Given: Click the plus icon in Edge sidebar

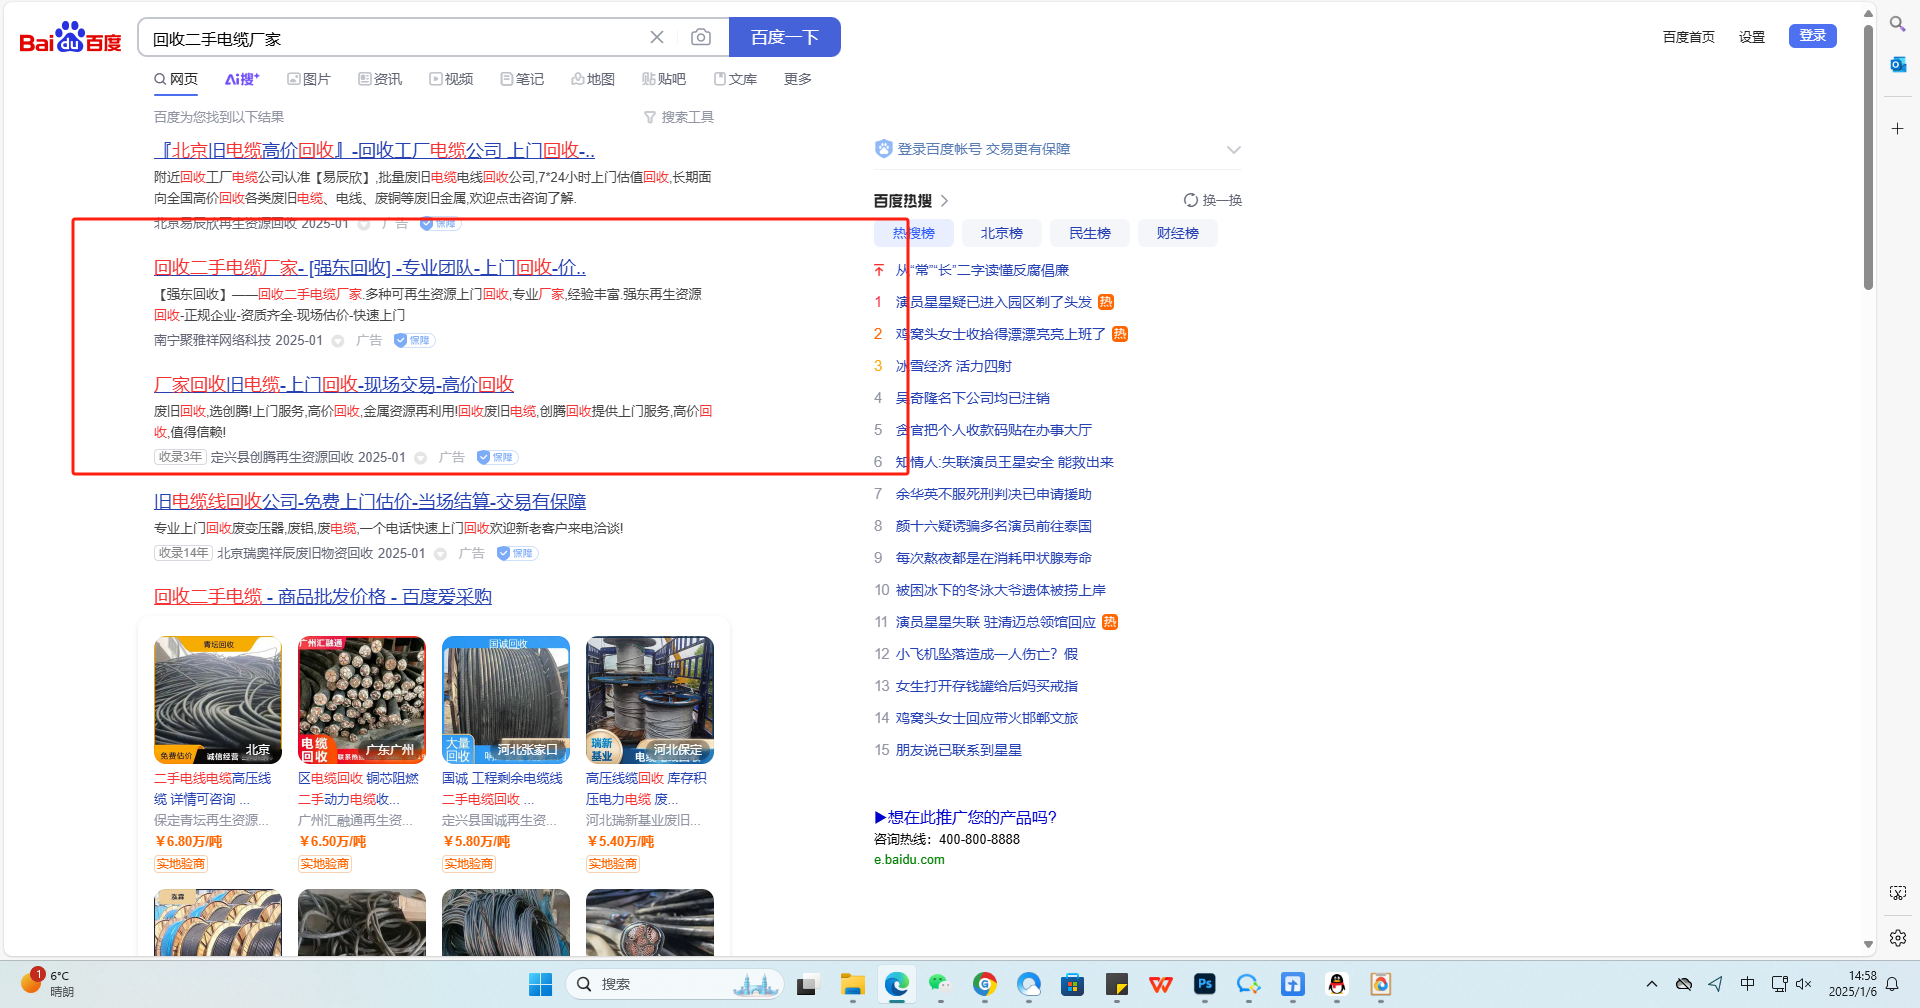Looking at the screenshot, I should 1897,129.
